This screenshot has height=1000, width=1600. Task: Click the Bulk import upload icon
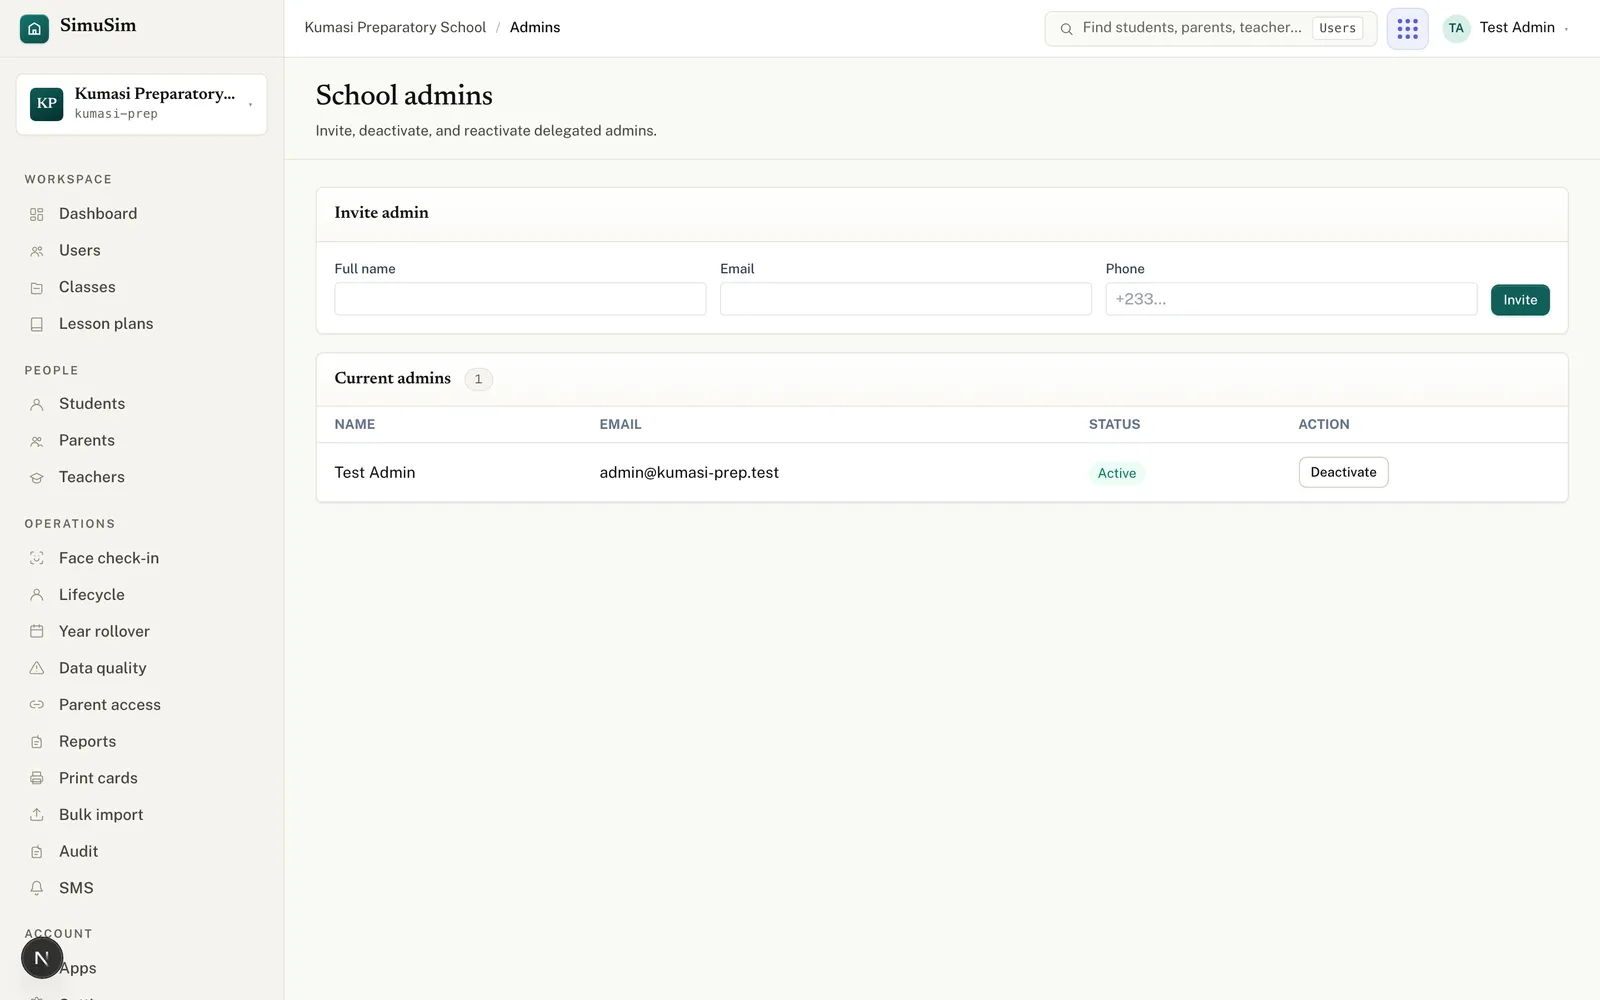tap(37, 815)
